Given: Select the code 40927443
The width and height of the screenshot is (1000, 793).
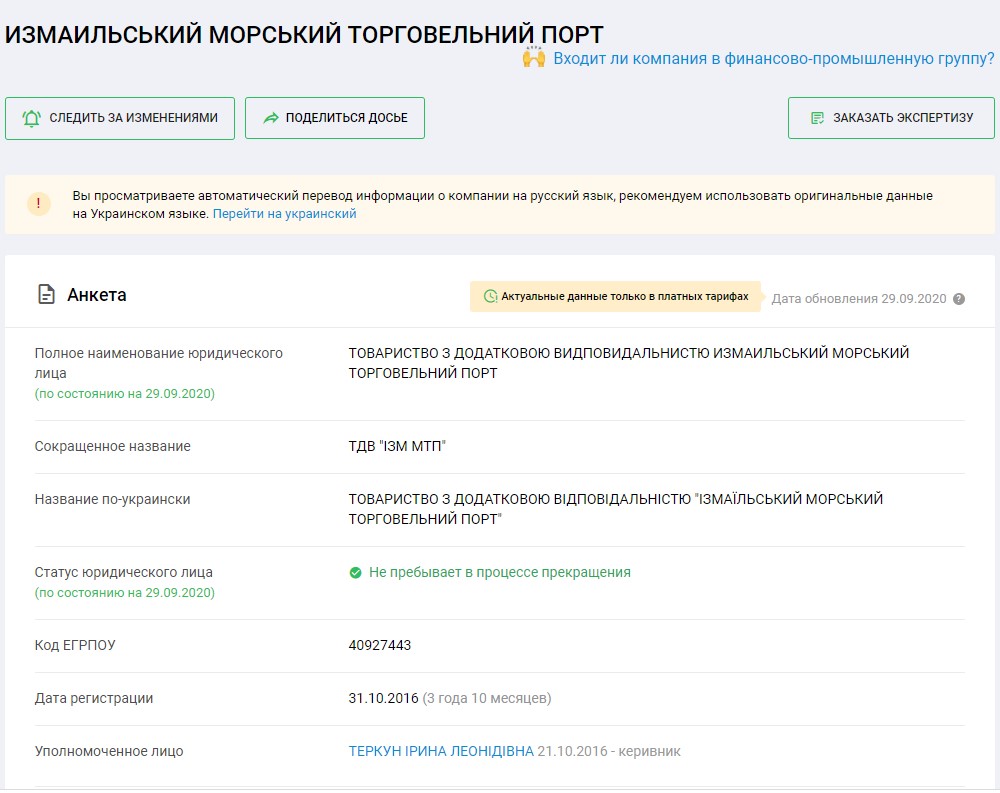Looking at the screenshot, I should click(x=379, y=645).
